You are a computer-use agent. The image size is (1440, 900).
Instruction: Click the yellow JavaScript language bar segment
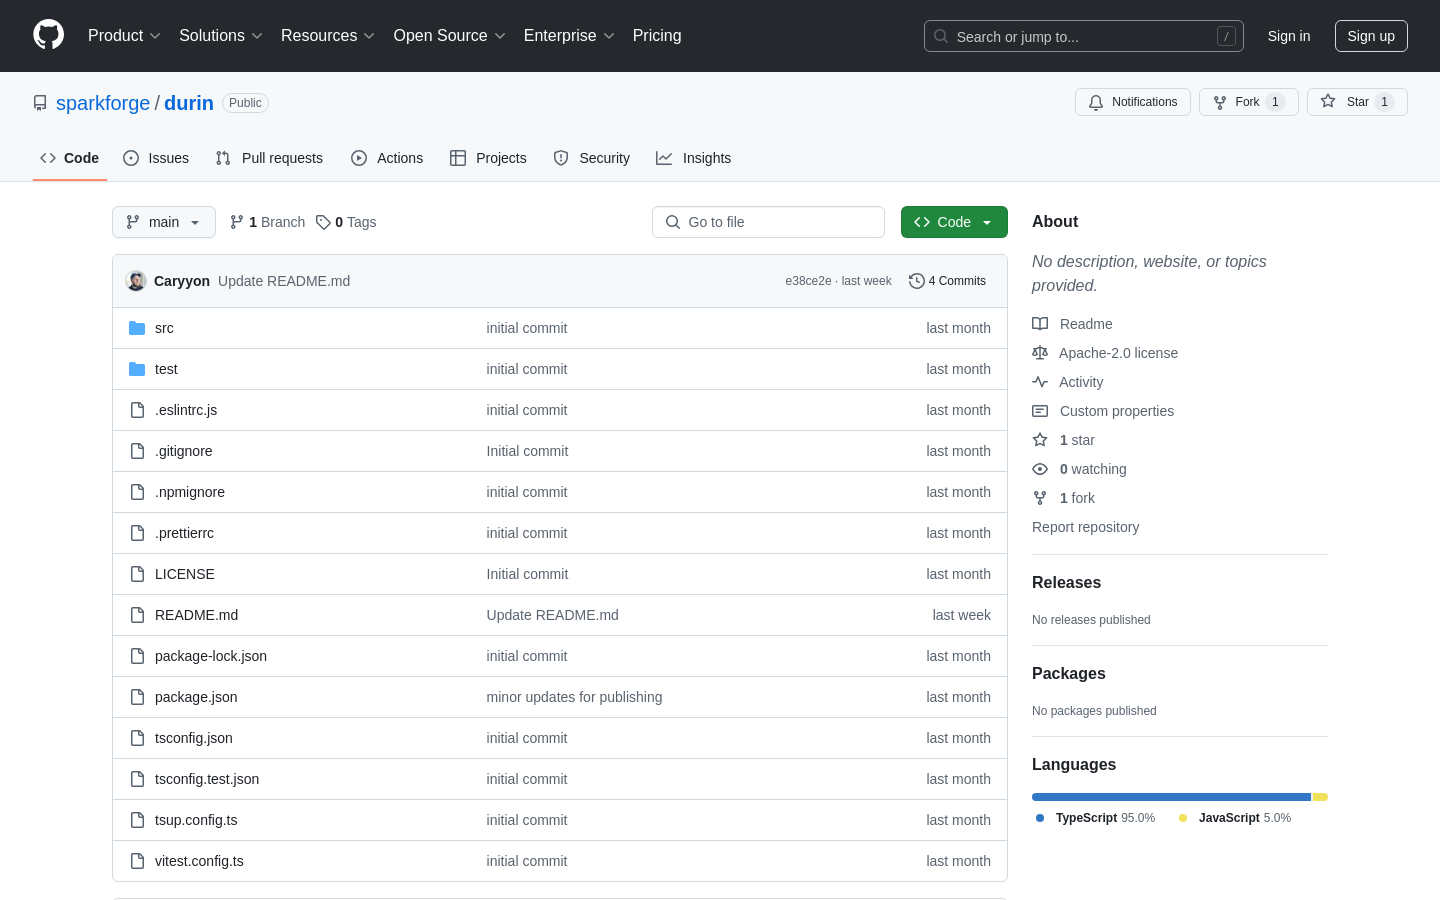[1320, 797]
